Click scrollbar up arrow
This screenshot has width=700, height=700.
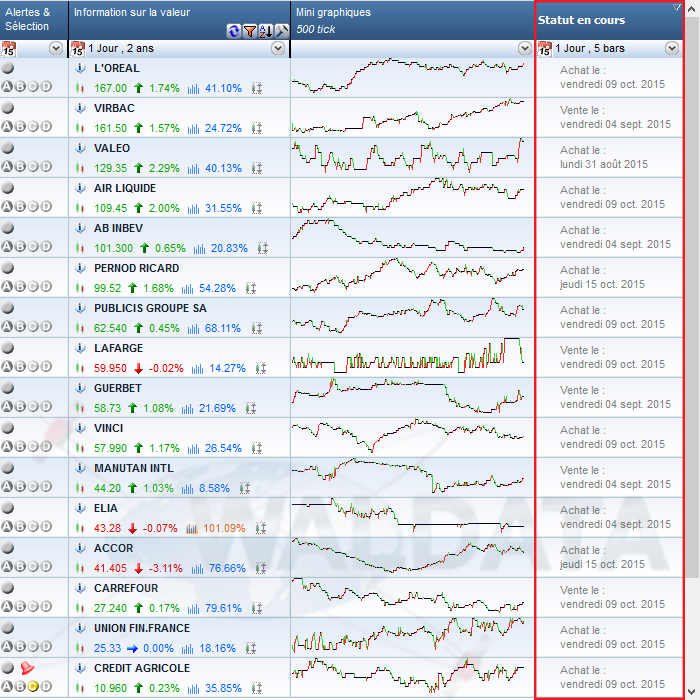(692, 8)
